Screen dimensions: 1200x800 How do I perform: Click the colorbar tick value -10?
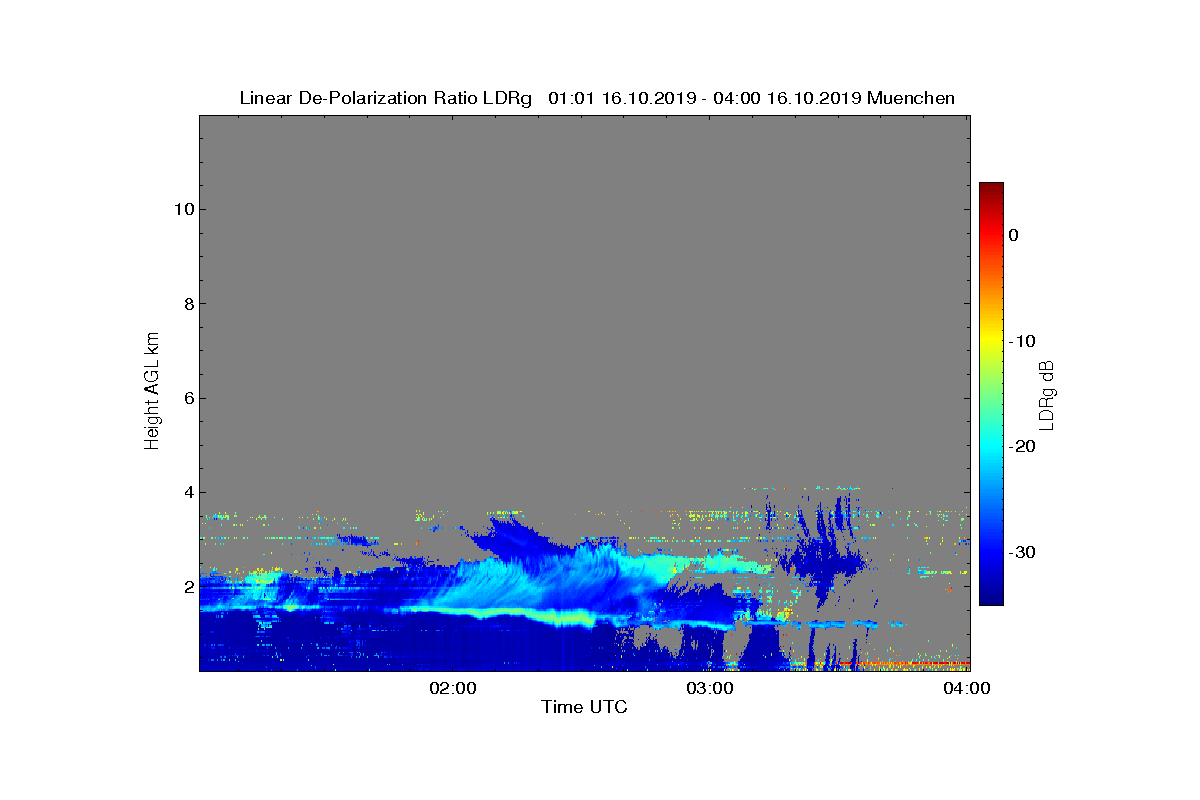pos(1021,341)
